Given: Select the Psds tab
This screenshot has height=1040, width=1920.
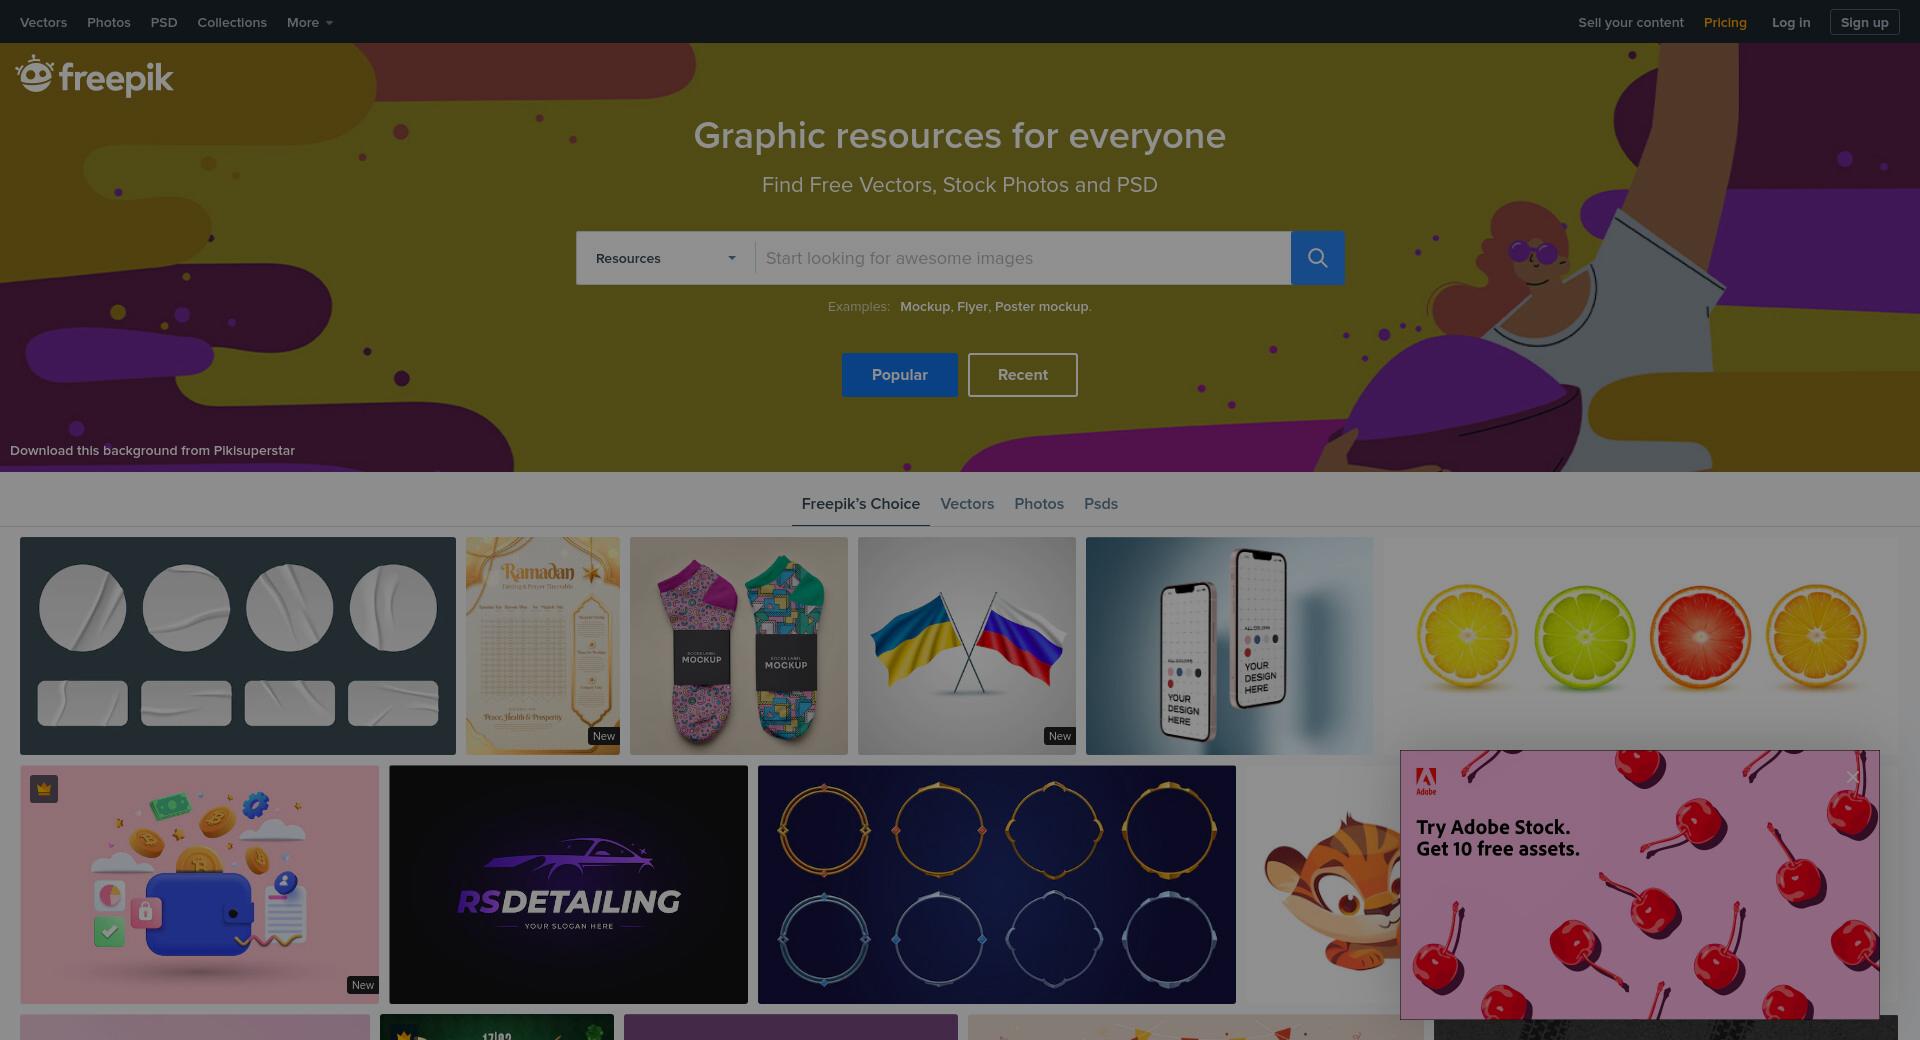Looking at the screenshot, I should coord(1101,504).
